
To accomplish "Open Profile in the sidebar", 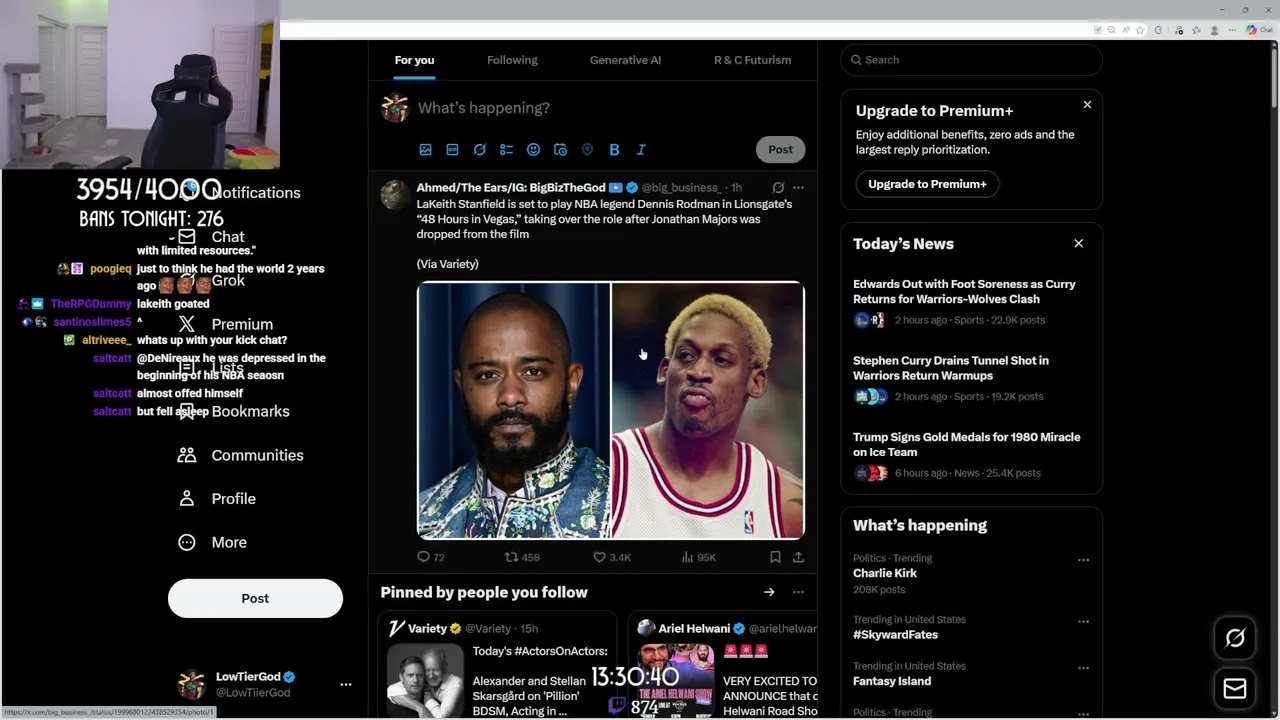I will 217,499.
